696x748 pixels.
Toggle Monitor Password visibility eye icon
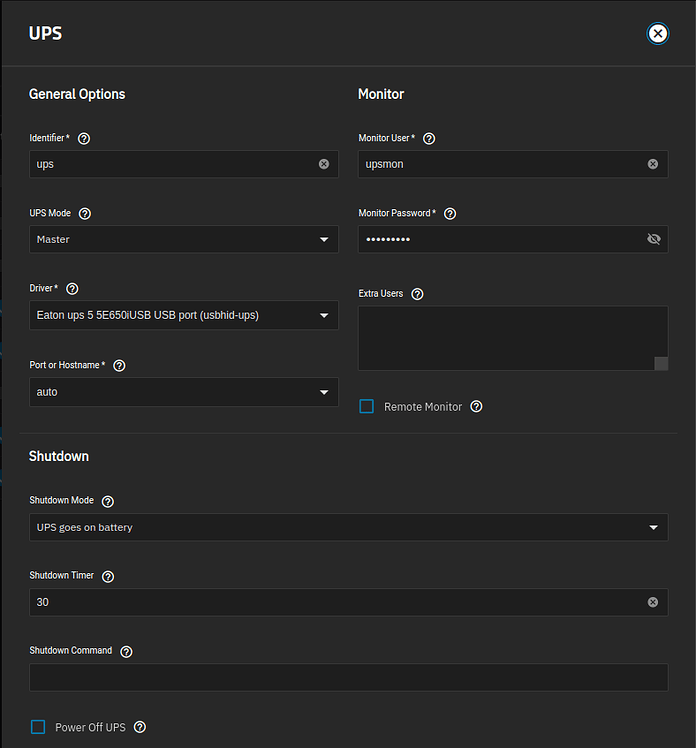[654, 239]
